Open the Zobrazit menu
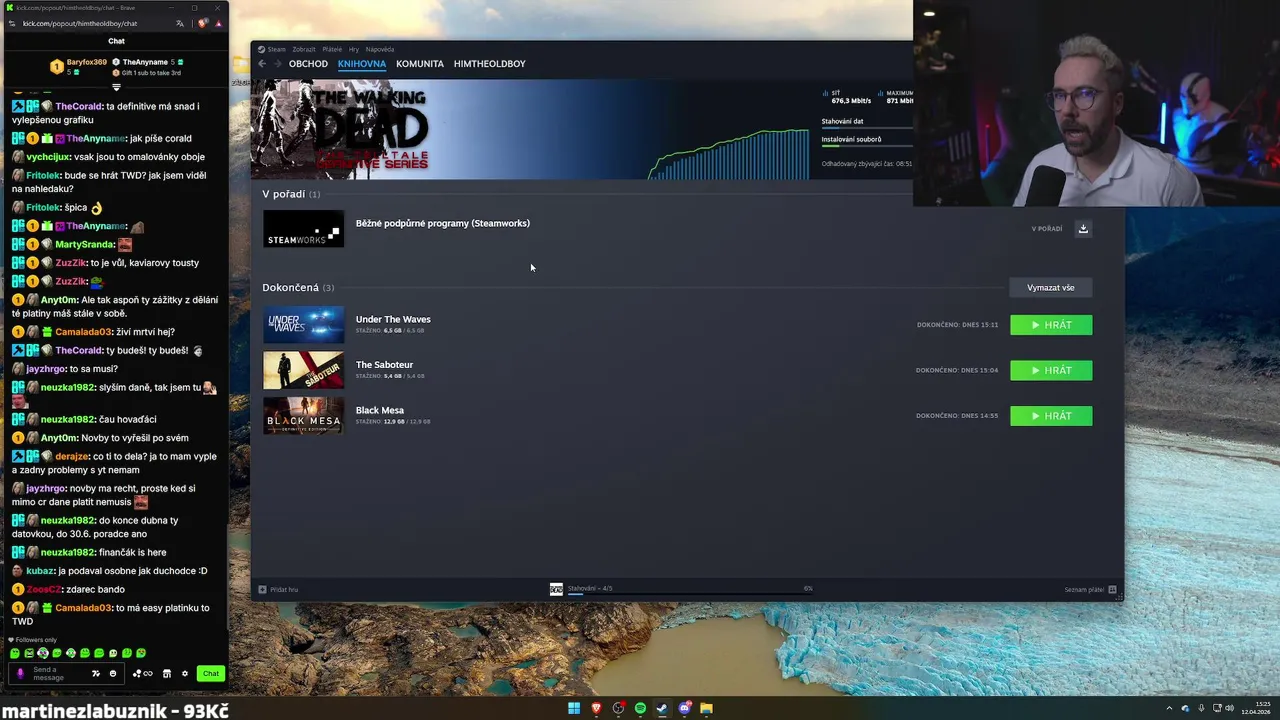 304,49
